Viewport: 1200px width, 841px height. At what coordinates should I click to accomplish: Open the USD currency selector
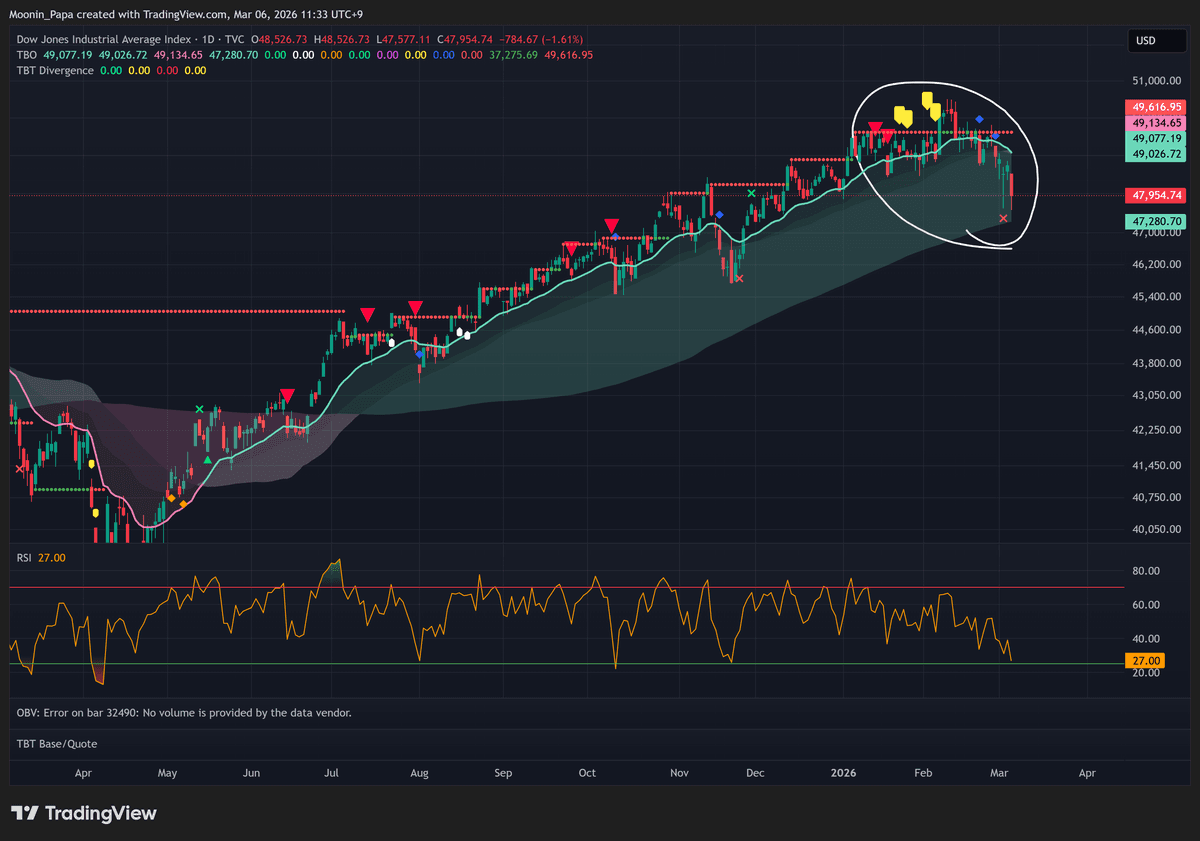pyautogui.click(x=1157, y=41)
